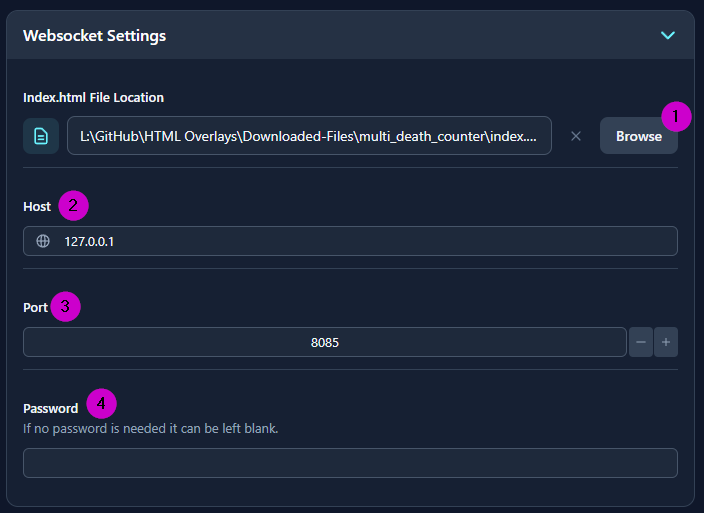Decrease port number with minus button

(641, 342)
